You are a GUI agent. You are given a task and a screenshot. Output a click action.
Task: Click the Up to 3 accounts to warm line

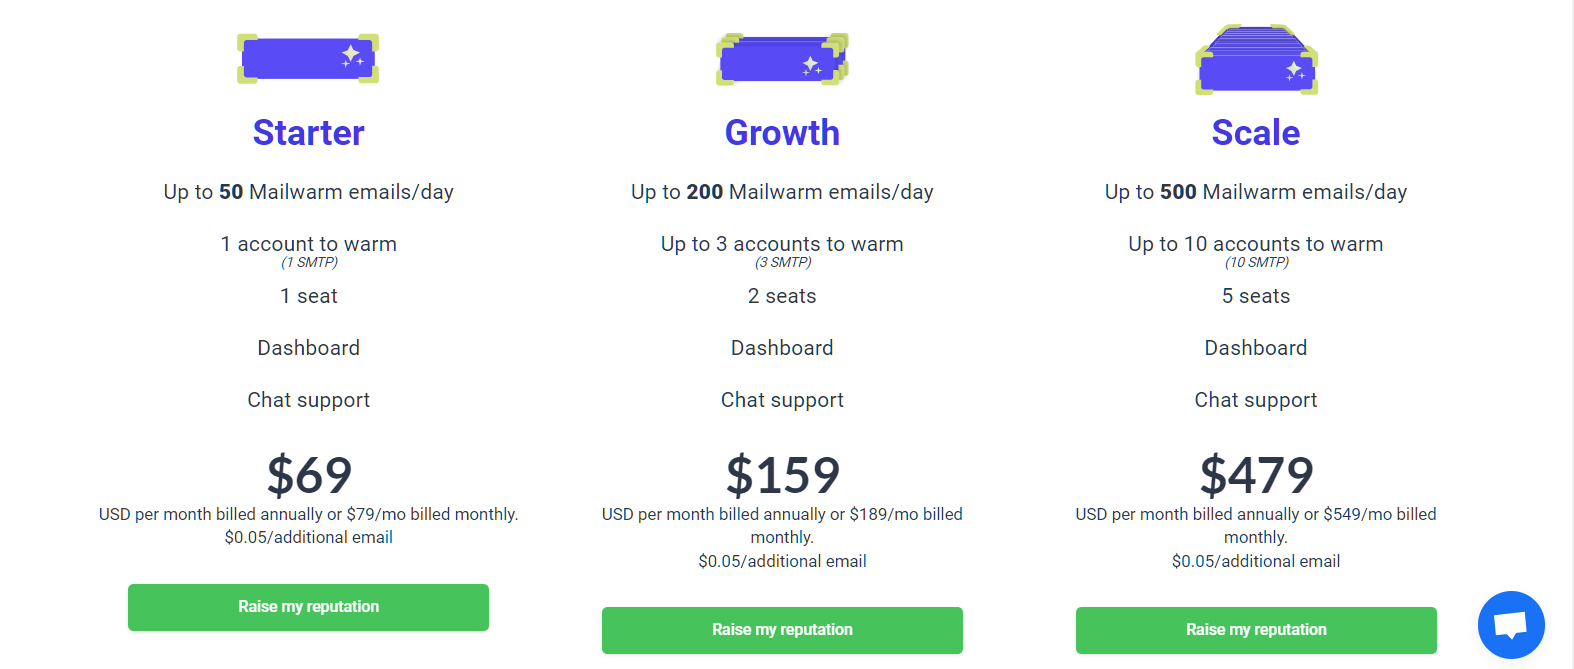[782, 244]
